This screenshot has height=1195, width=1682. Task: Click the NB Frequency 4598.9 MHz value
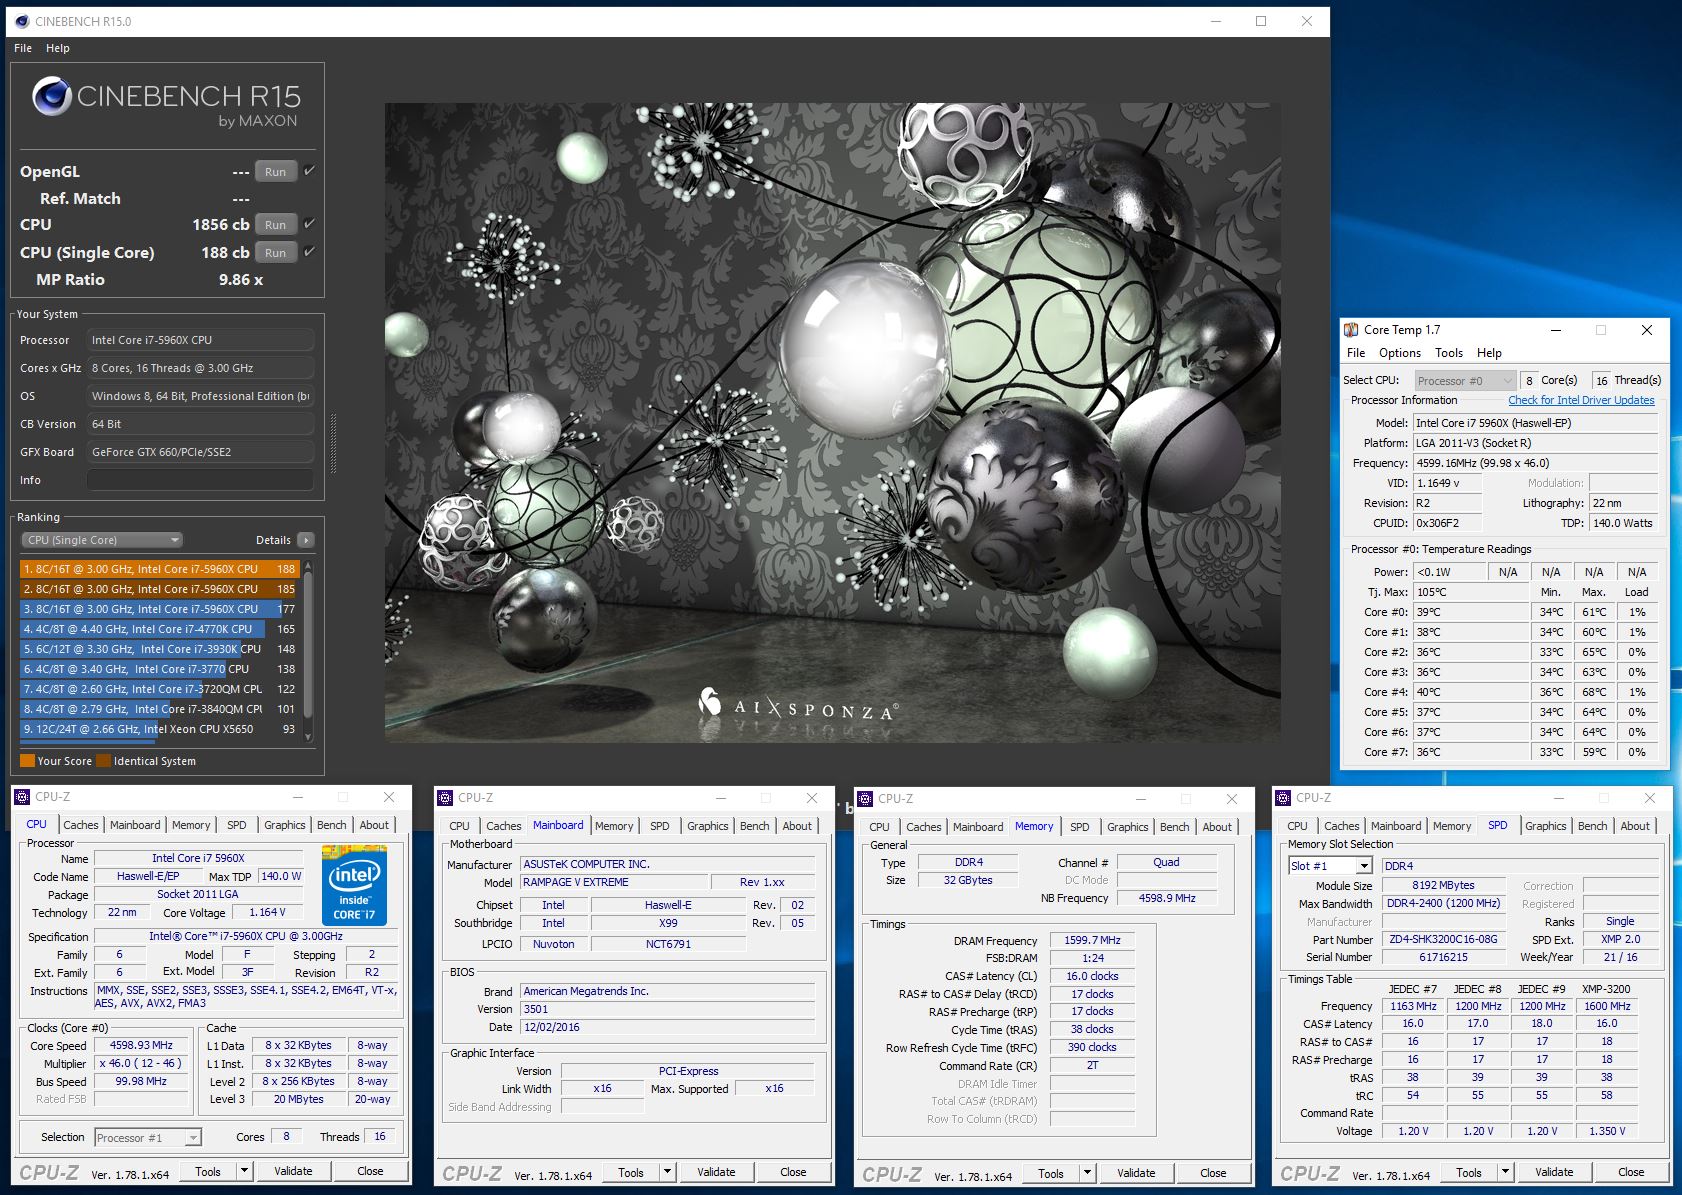1167,898
